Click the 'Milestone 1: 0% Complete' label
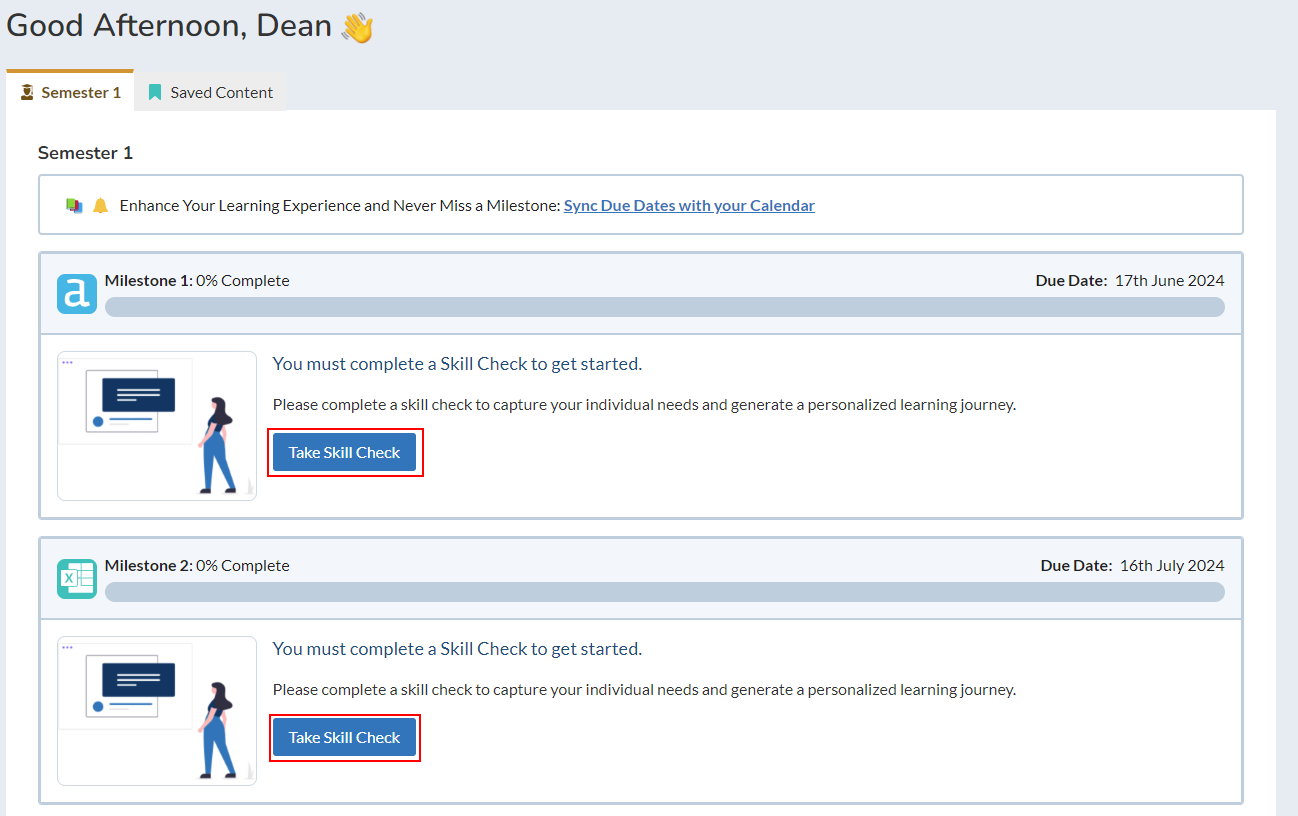 click(x=197, y=281)
